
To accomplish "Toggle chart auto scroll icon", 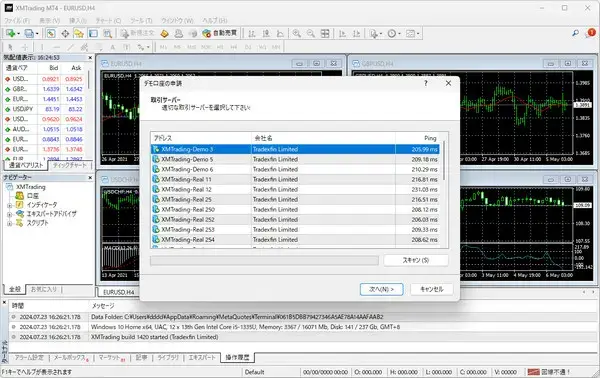I will coord(342,34).
